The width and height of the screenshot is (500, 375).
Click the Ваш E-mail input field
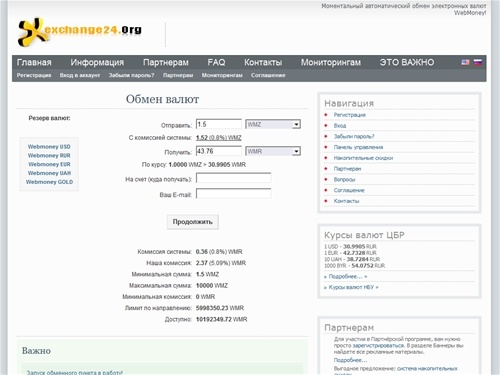233,194
